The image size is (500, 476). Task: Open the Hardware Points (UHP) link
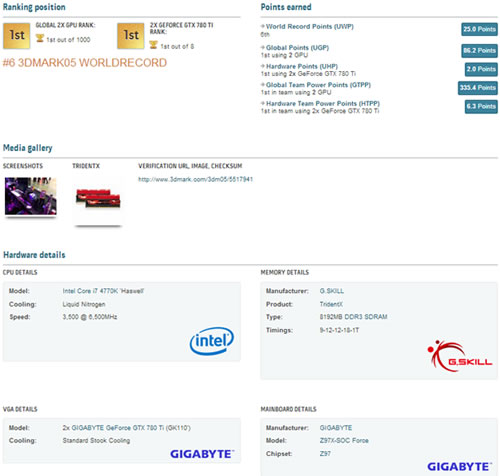(302, 66)
